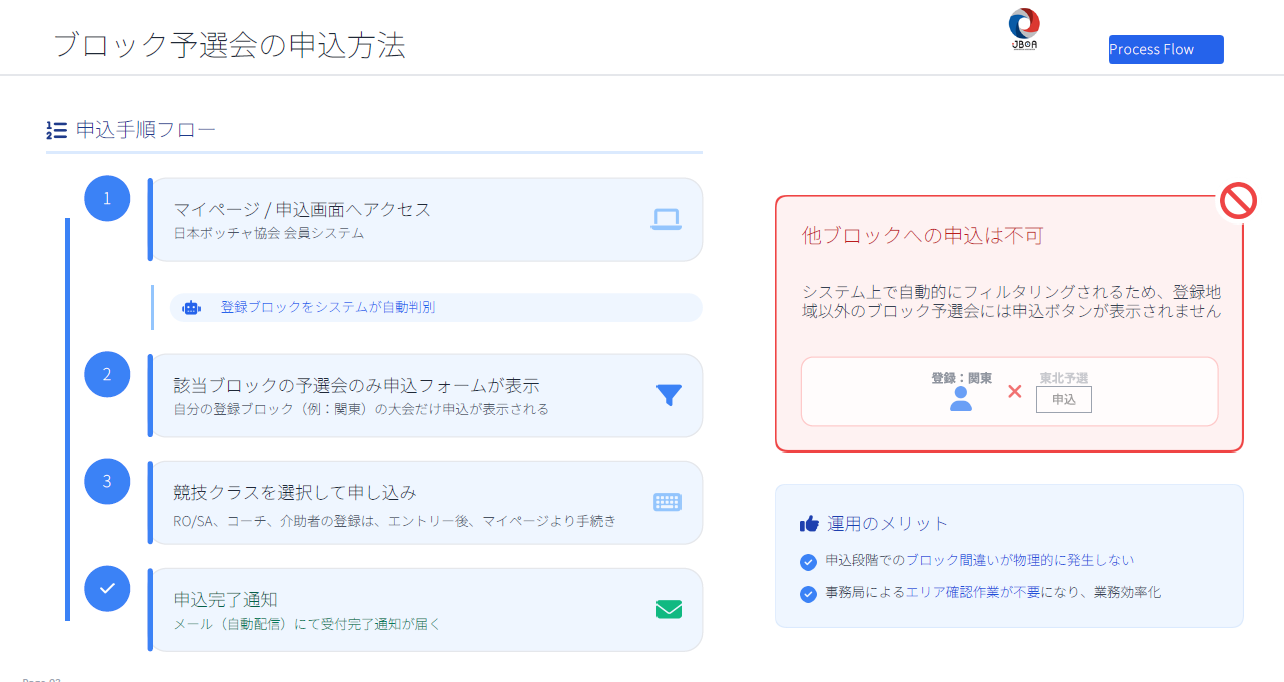Click the text RO/SA、コーチ、介助者の登録は
This screenshot has width=1284, height=682.
278,521
